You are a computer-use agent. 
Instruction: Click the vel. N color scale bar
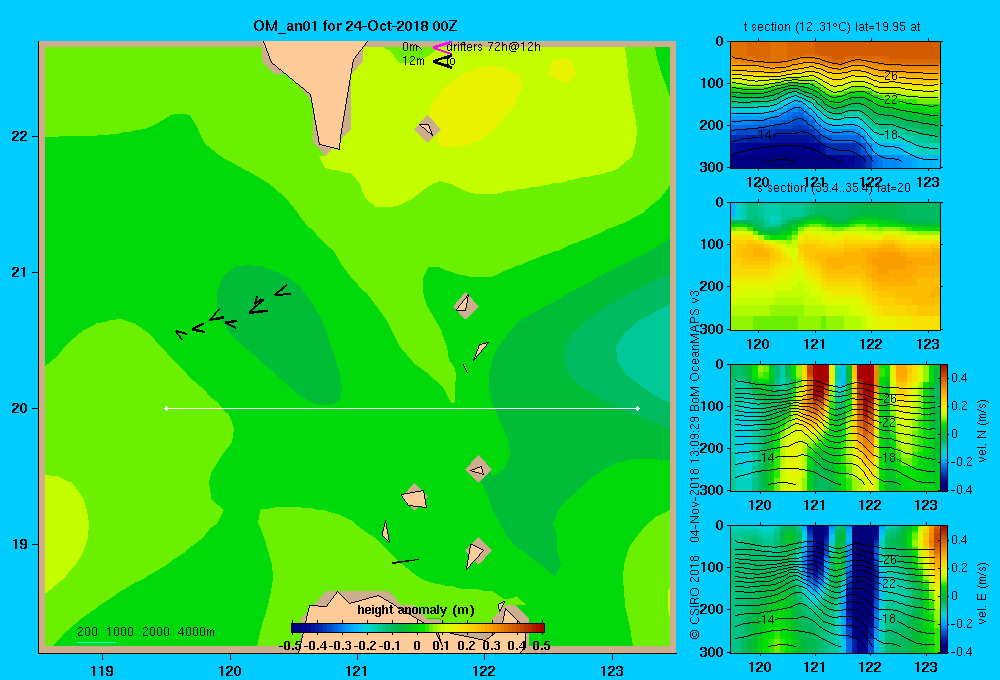[945, 427]
